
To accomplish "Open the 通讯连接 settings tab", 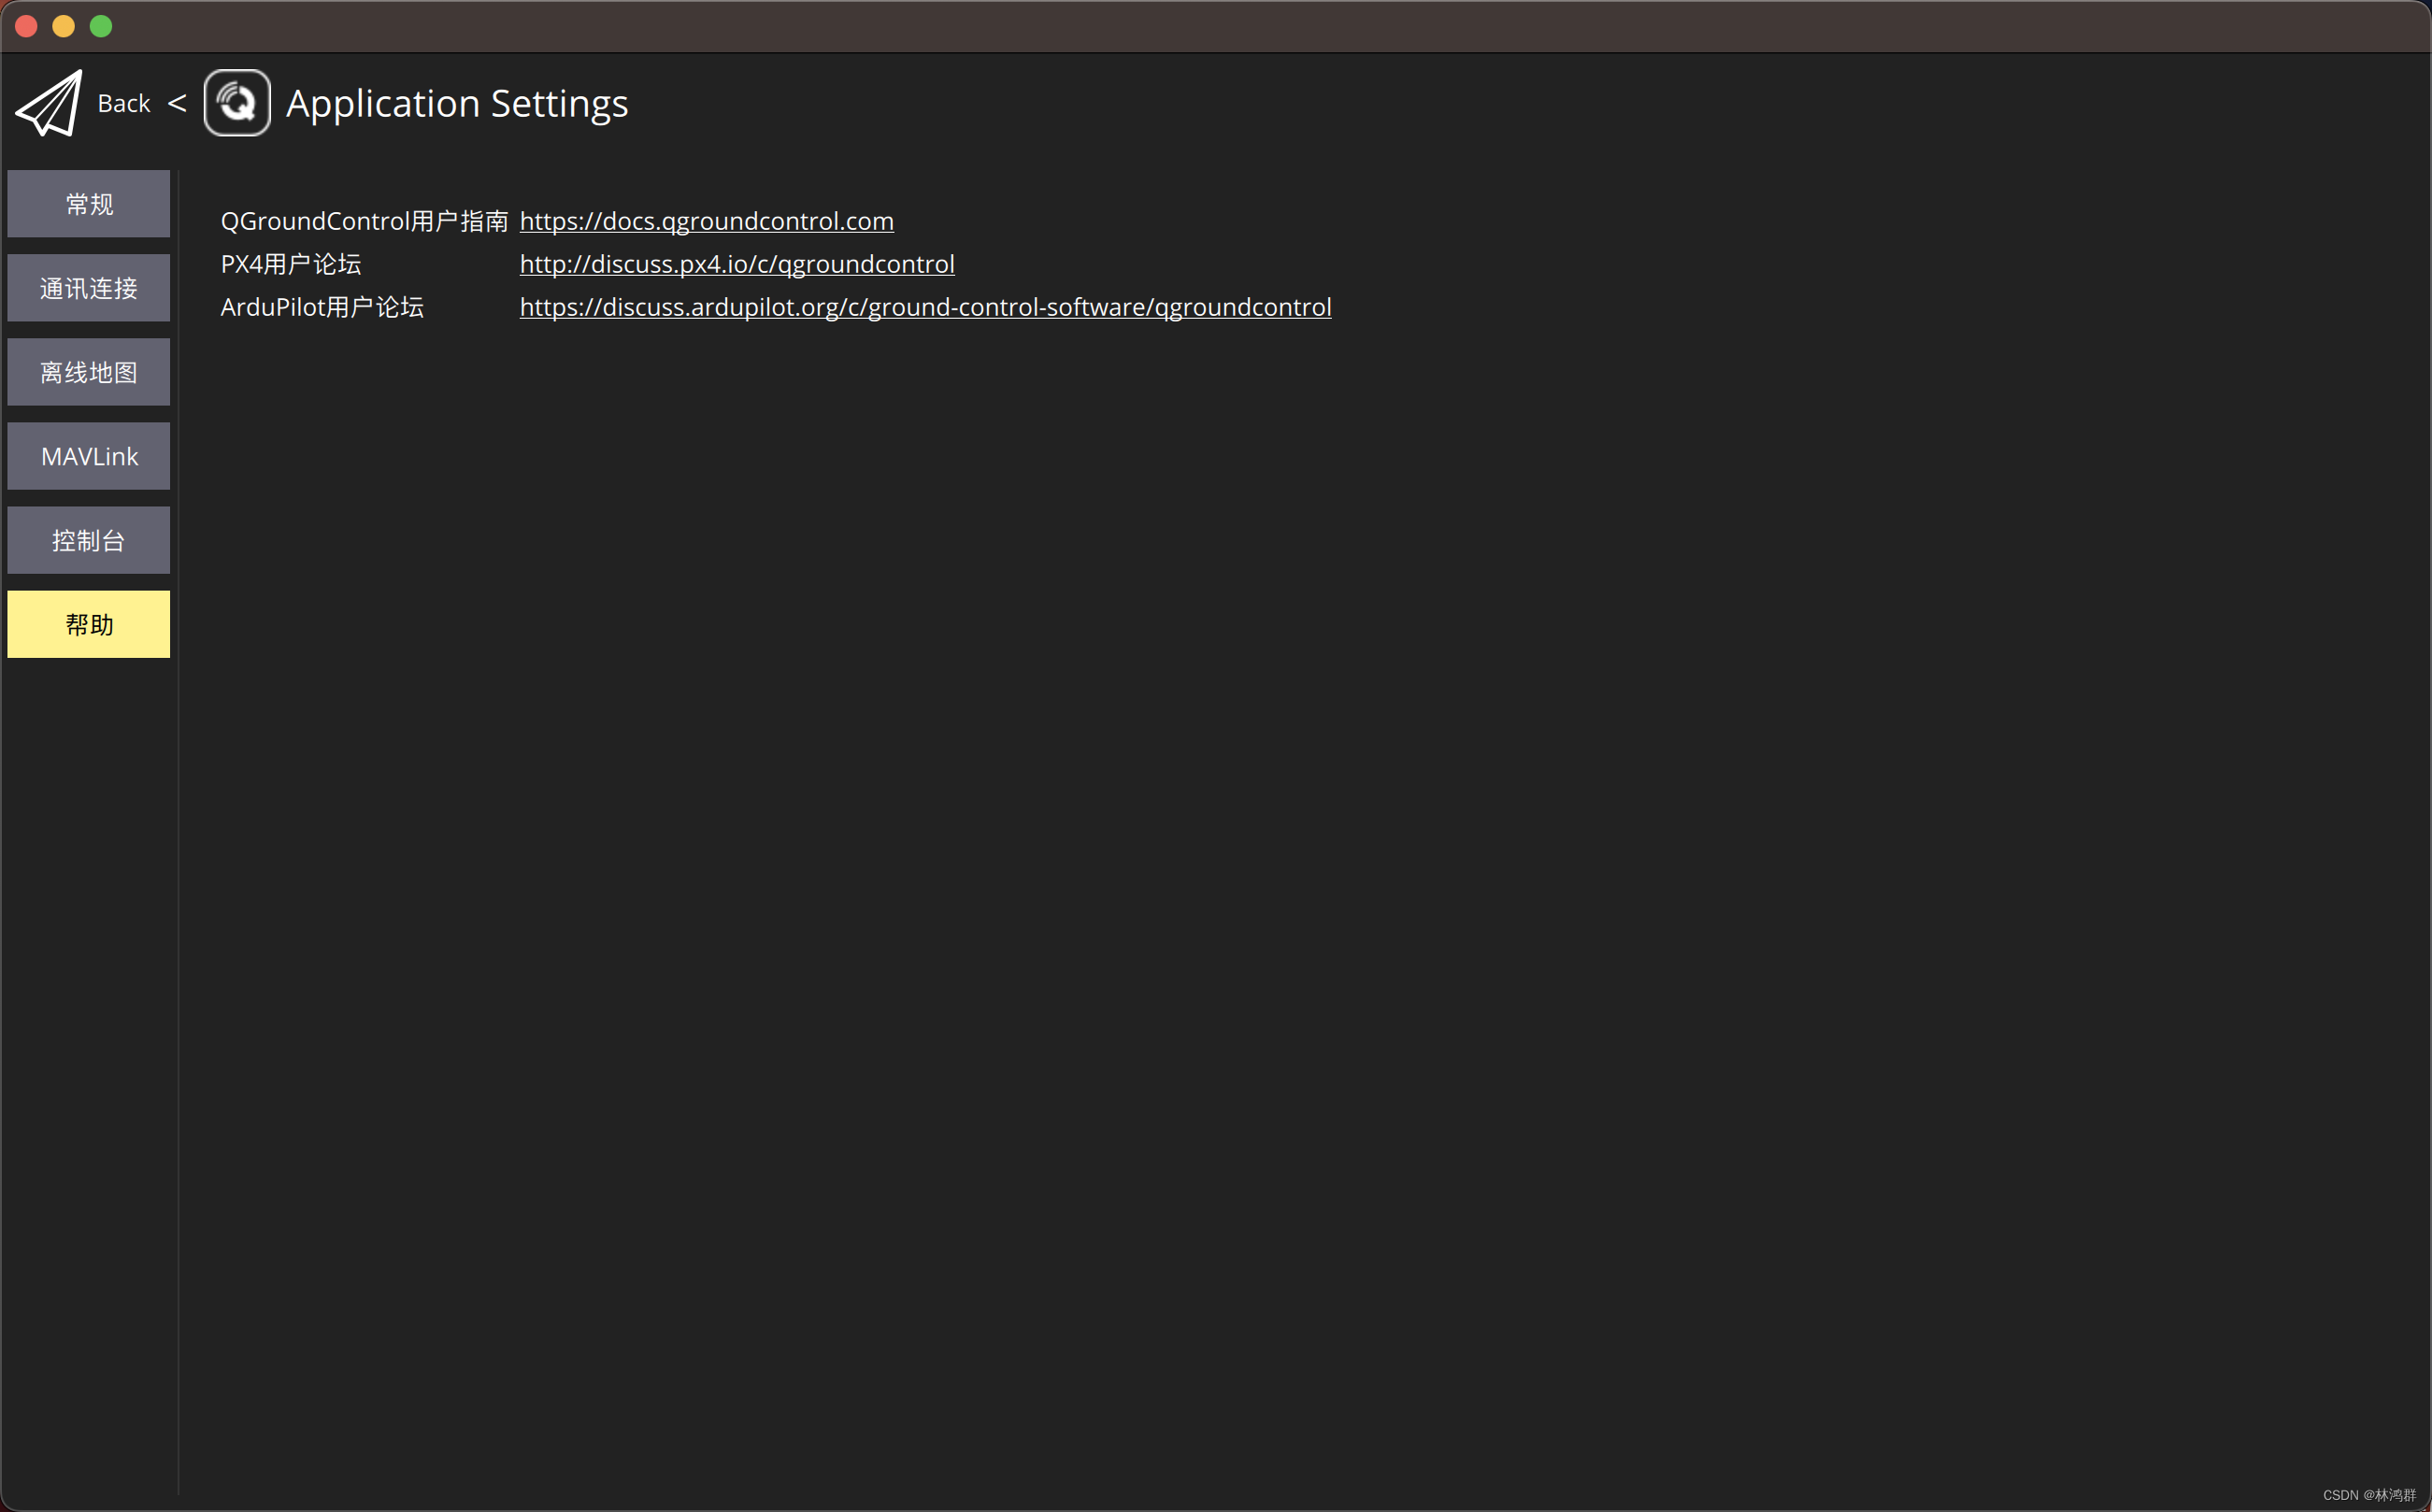I will tap(89, 288).
